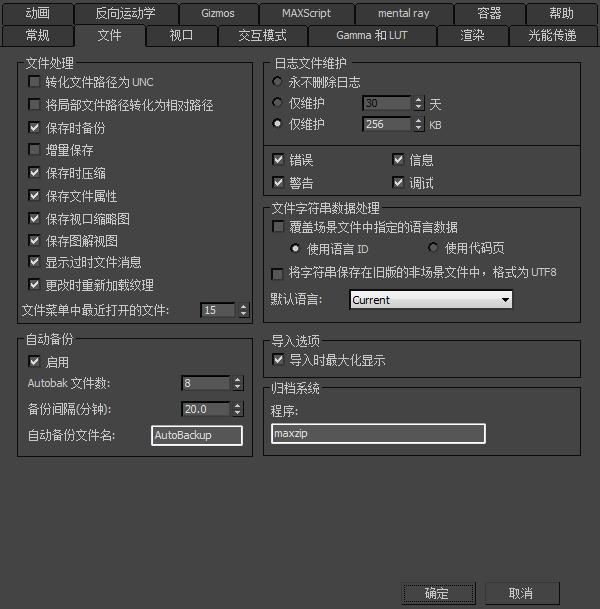Viewport: 600px width, 609px height.
Task: Toggle 保存视口缩略图 checkbox
Action: click(34, 218)
